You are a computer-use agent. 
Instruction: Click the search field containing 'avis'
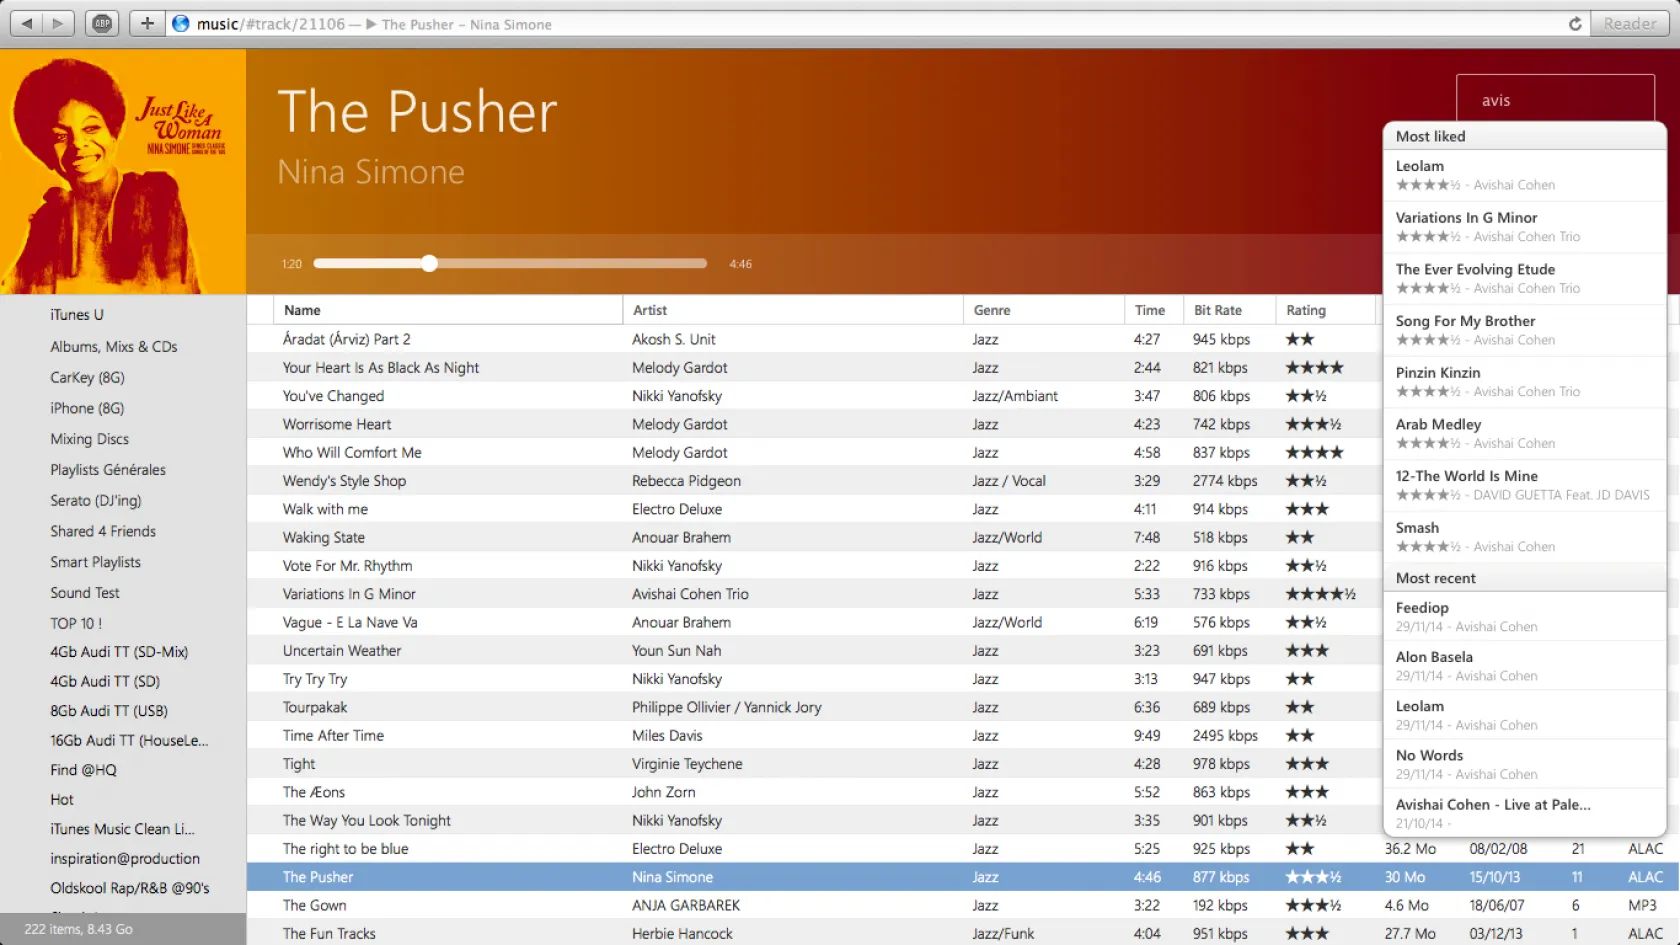[1554, 100]
